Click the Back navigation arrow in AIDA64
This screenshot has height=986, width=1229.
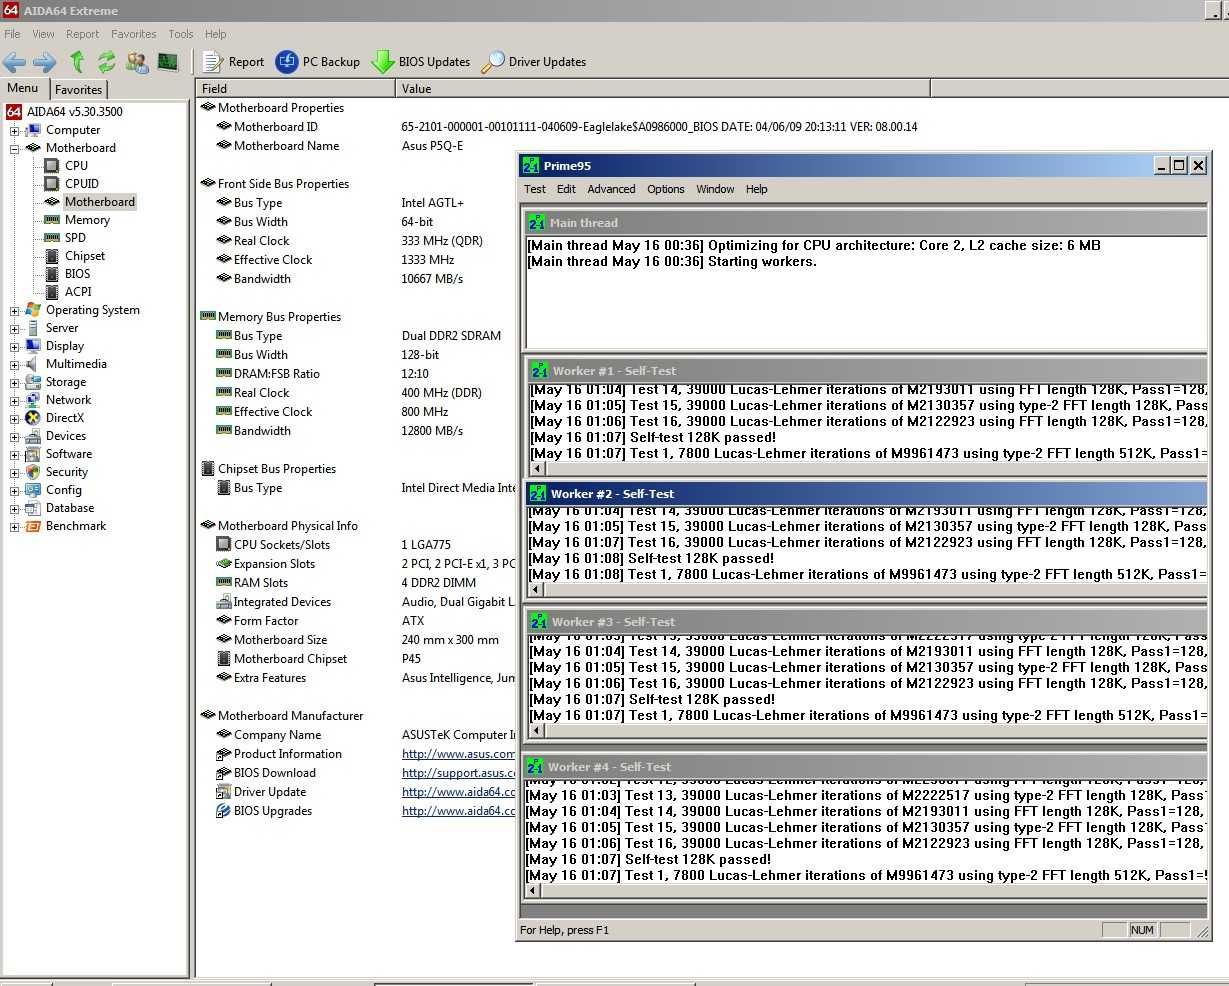(x=14, y=62)
